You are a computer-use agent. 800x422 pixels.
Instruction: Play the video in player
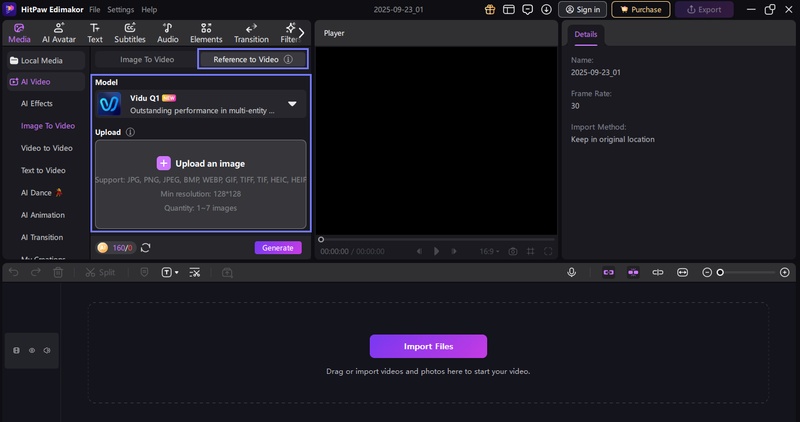(x=436, y=251)
